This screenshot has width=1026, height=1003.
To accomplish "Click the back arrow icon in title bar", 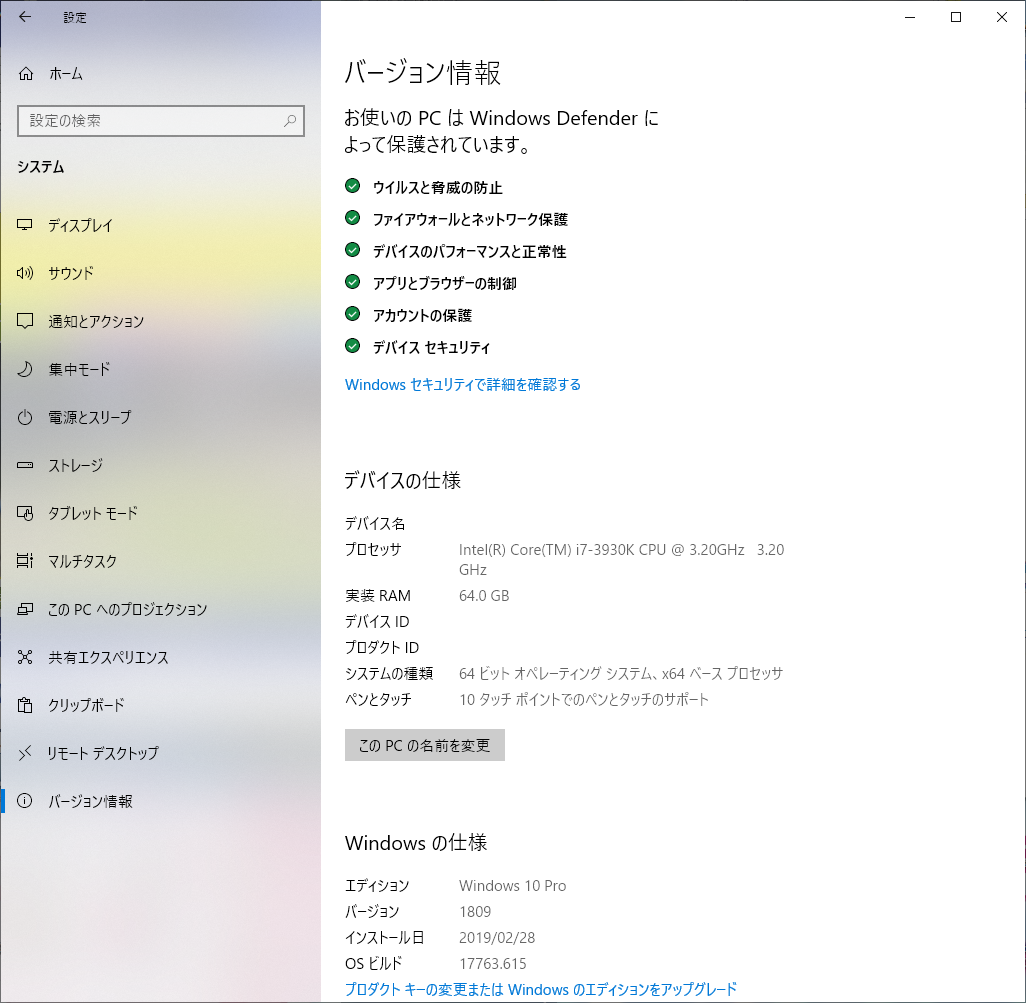I will (25, 17).
